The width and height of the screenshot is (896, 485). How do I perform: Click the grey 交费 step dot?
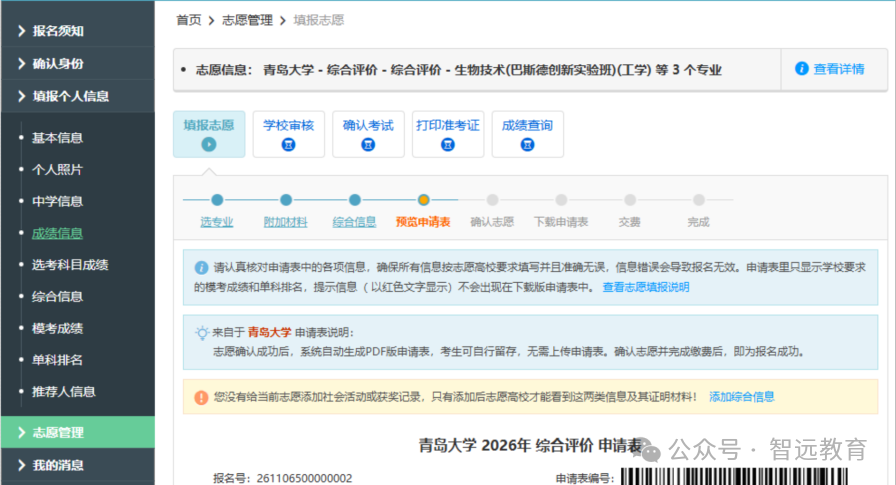(630, 200)
